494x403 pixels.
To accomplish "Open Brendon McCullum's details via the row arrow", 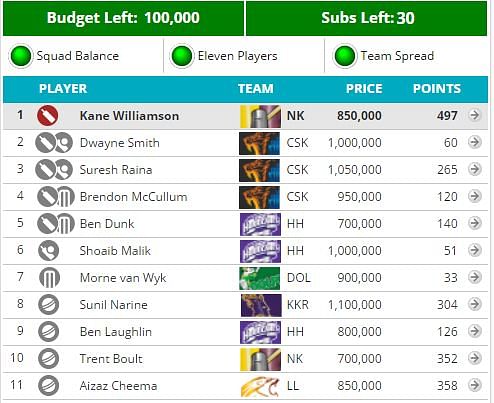I will coord(474,196).
